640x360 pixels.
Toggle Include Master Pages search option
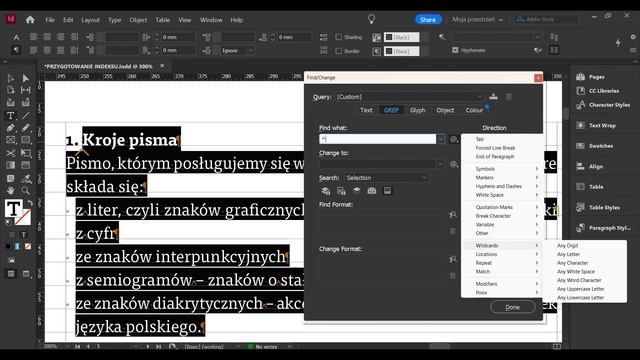pos(371,191)
